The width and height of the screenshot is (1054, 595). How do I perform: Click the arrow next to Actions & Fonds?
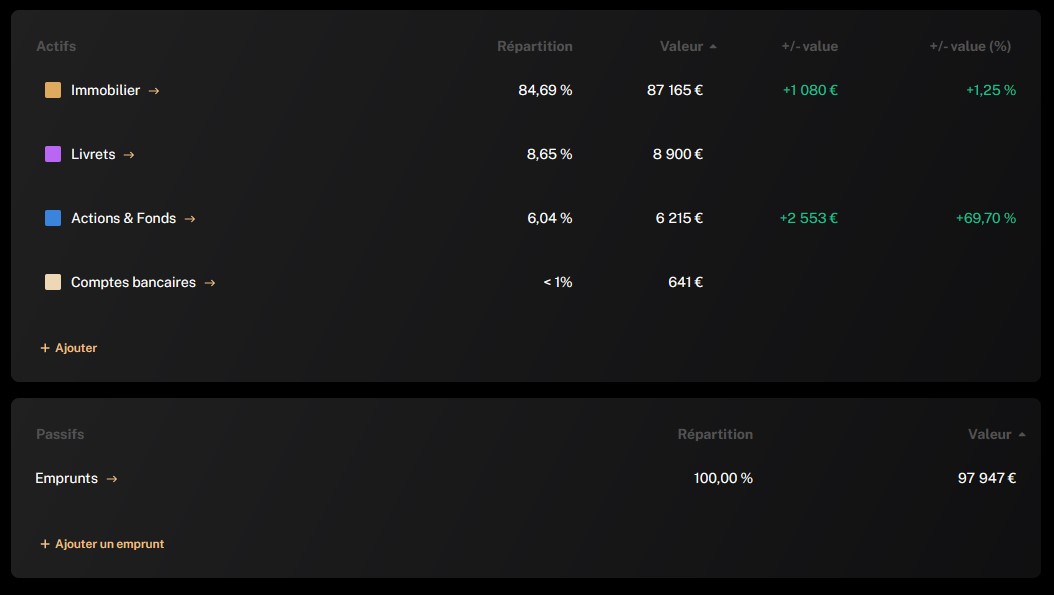[190, 219]
